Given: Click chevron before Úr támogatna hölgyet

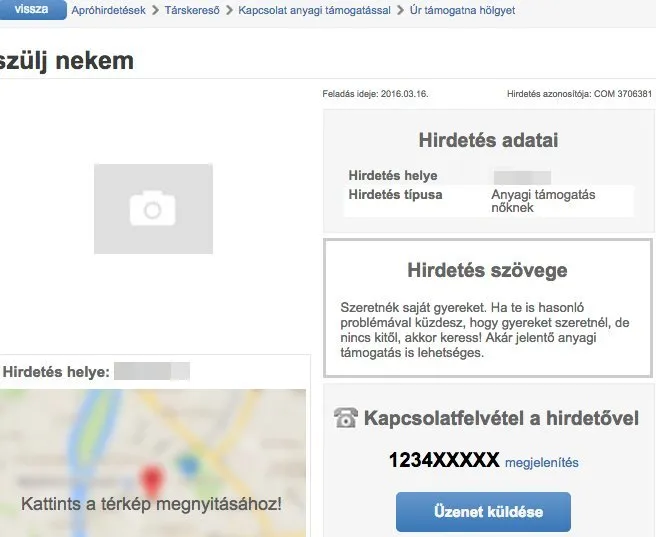Looking at the screenshot, I should [x=400, y=10].
